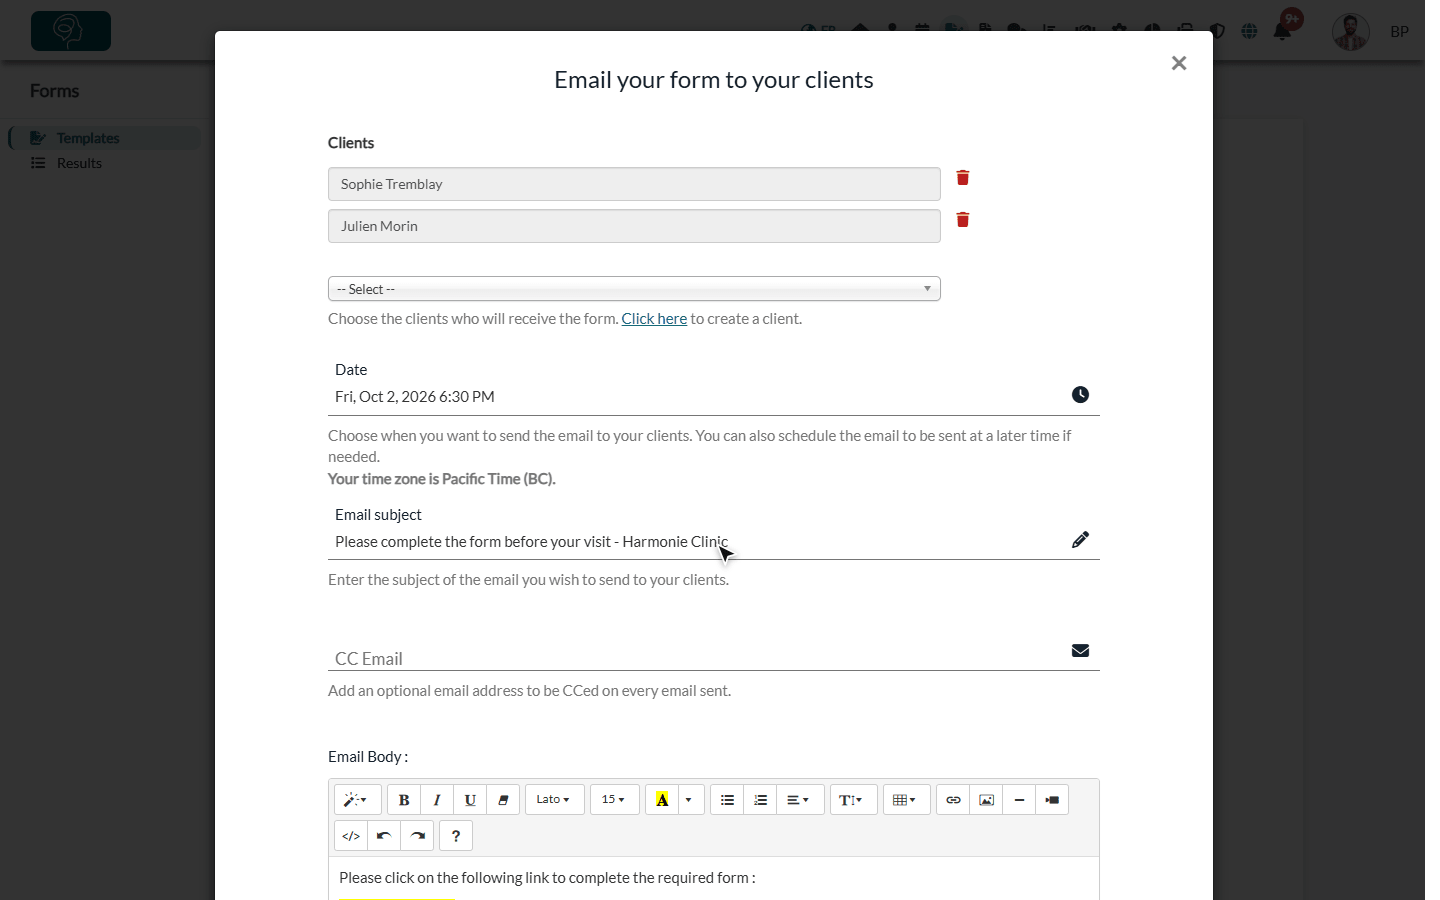Image resolution: width=1440 pixels, height=900 pixels.
Task: Click the Sophie Tremblay client field
Action: pos(634,184)
